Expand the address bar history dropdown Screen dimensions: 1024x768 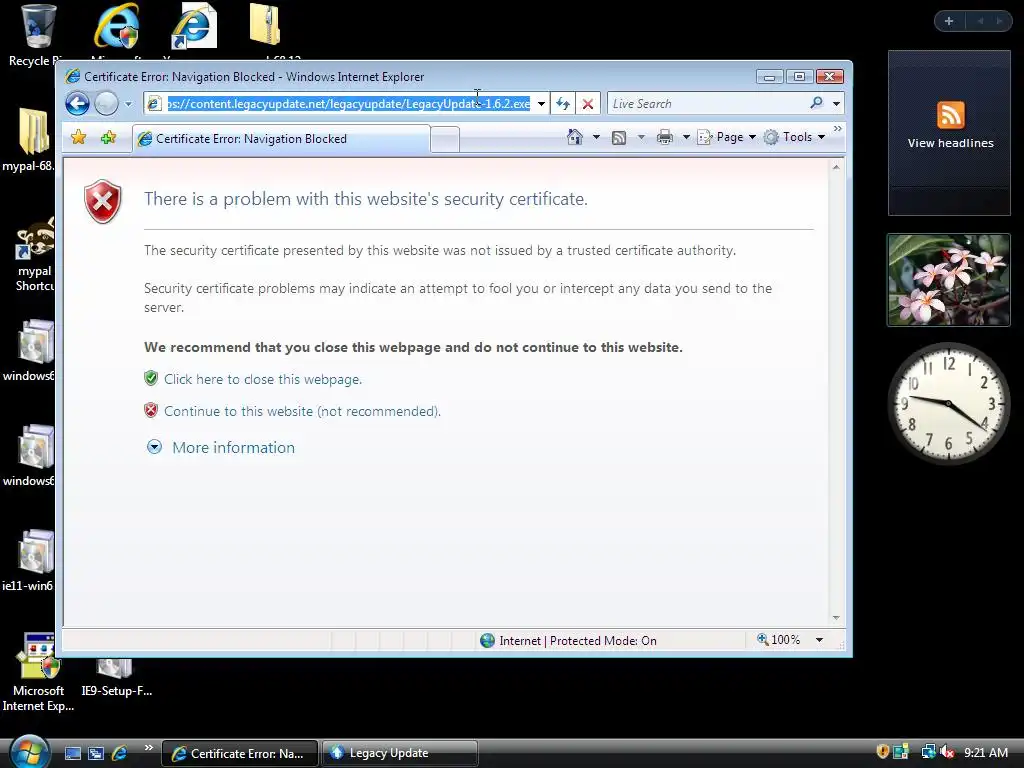click(x=541, y=104)
